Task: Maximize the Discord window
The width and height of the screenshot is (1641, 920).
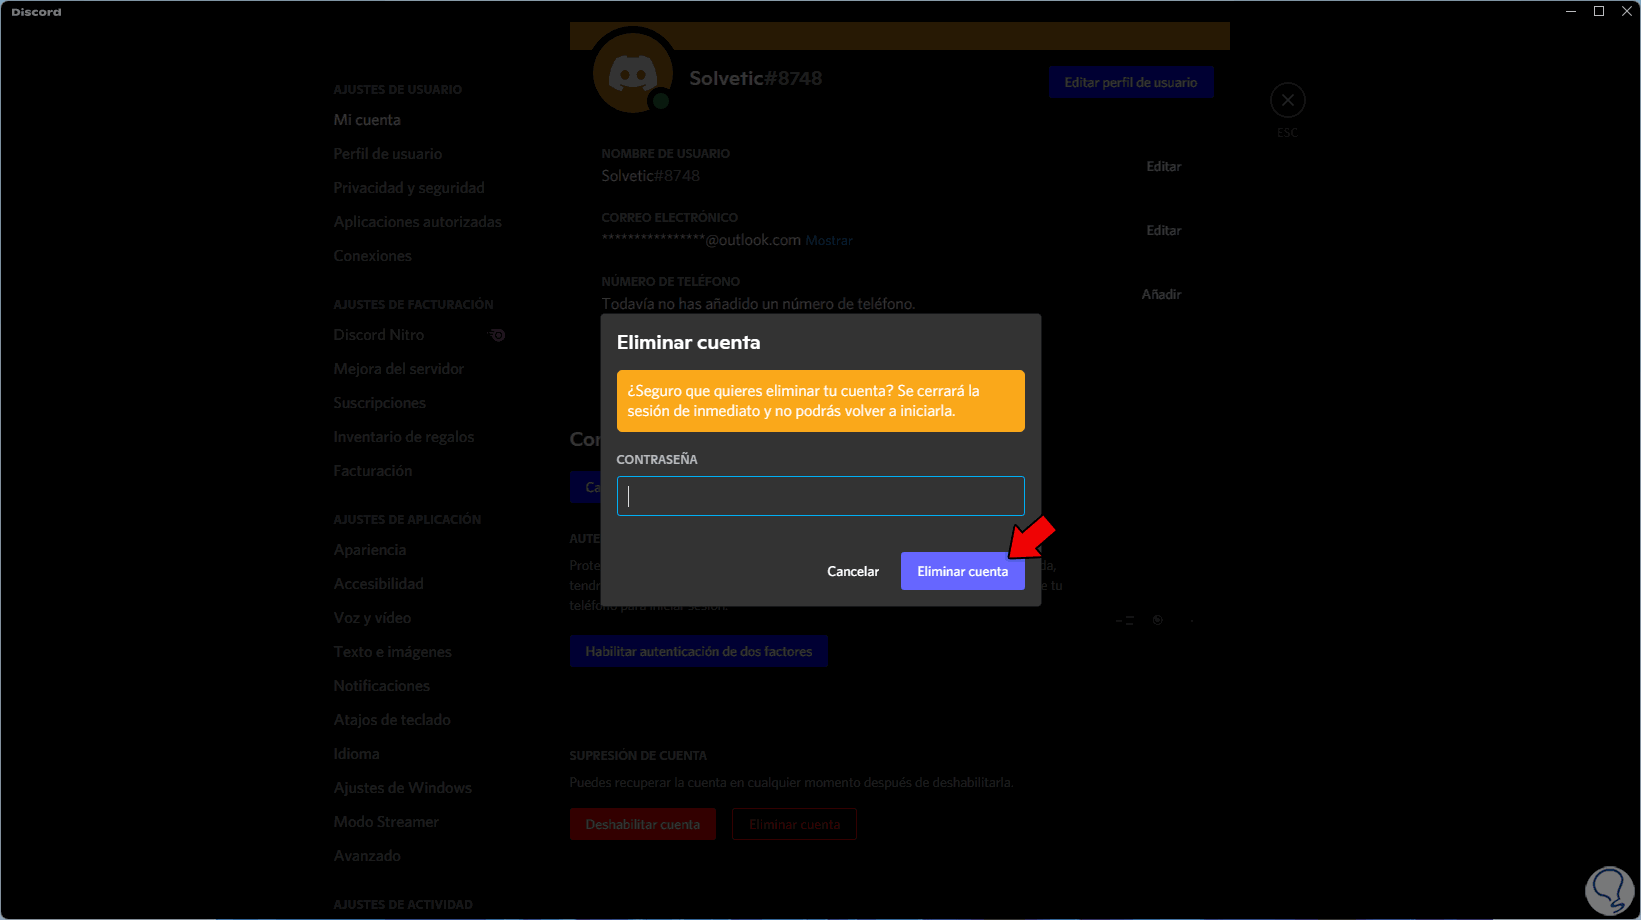Action: pos(1599,11)
